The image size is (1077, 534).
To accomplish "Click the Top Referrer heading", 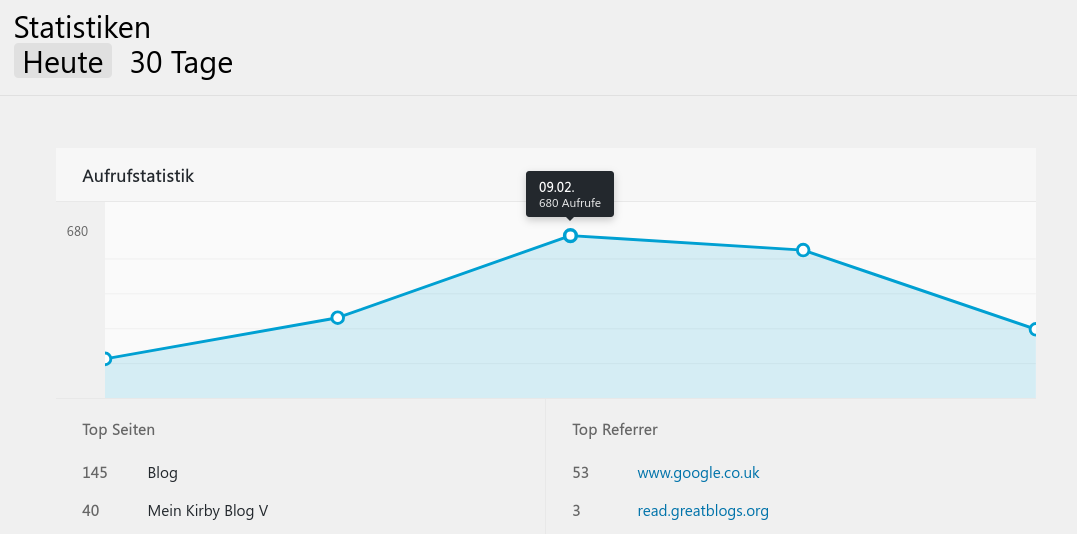I will [x=614, y=430].
